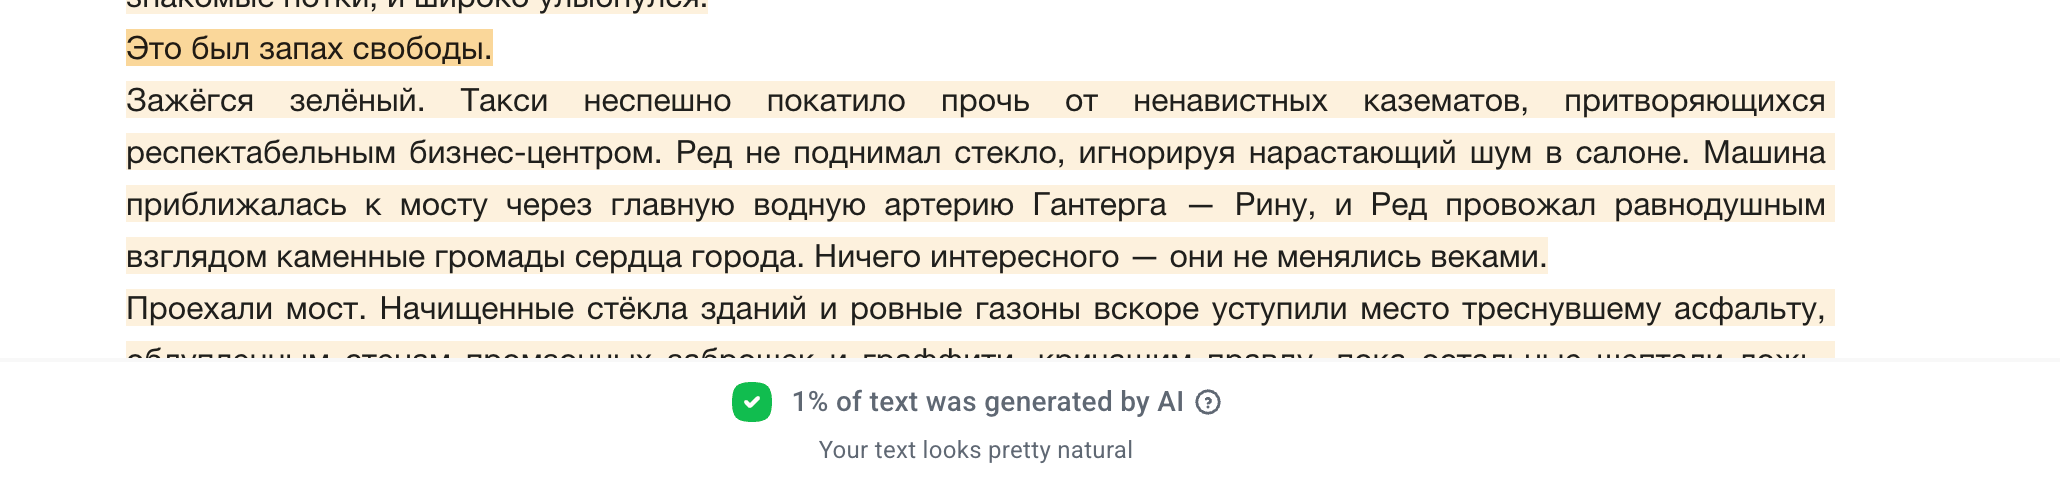
Task: Select the highlighted sentence "Это был запах свободы."
Action: click(x=309, y=48)
